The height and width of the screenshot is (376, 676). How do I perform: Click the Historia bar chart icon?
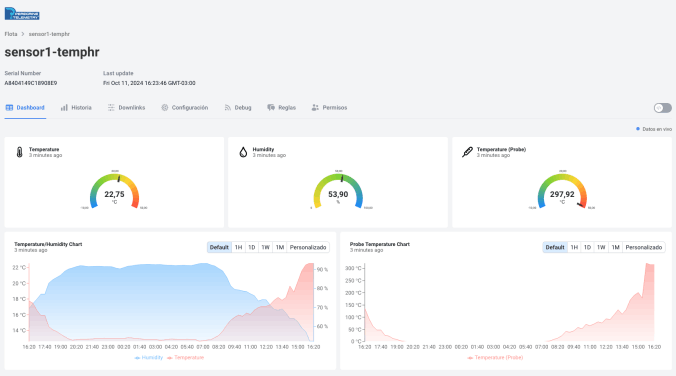click(64, 107)
